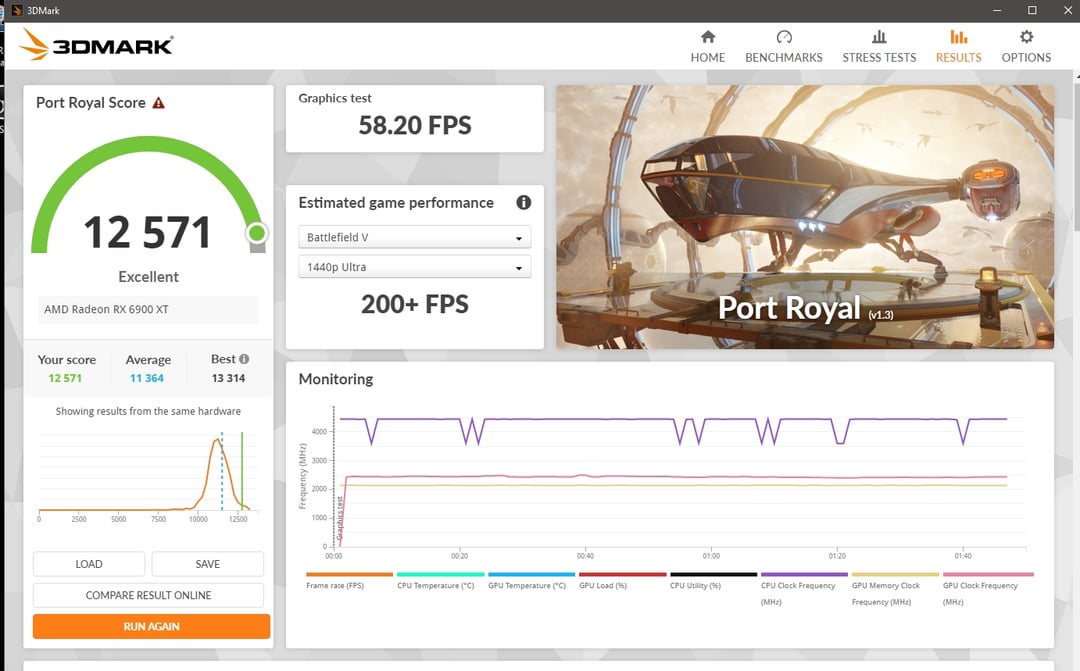Click the Graphics test heading
The image size is (1080, 671).
pyautogui.click(x=335, y=98)
